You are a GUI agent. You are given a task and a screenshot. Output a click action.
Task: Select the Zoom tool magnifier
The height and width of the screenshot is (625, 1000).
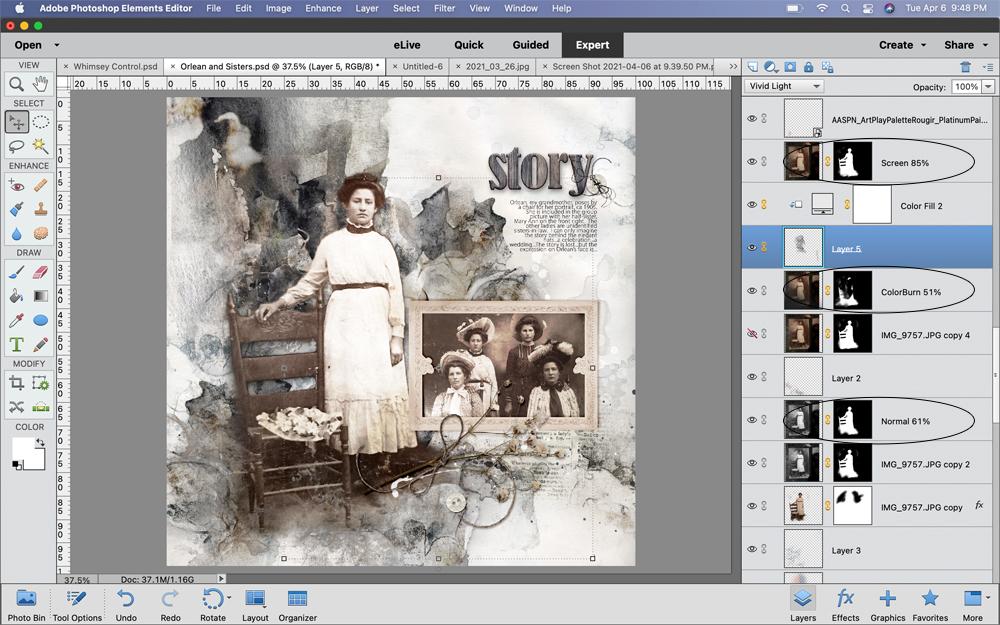[x=17, y=84]
